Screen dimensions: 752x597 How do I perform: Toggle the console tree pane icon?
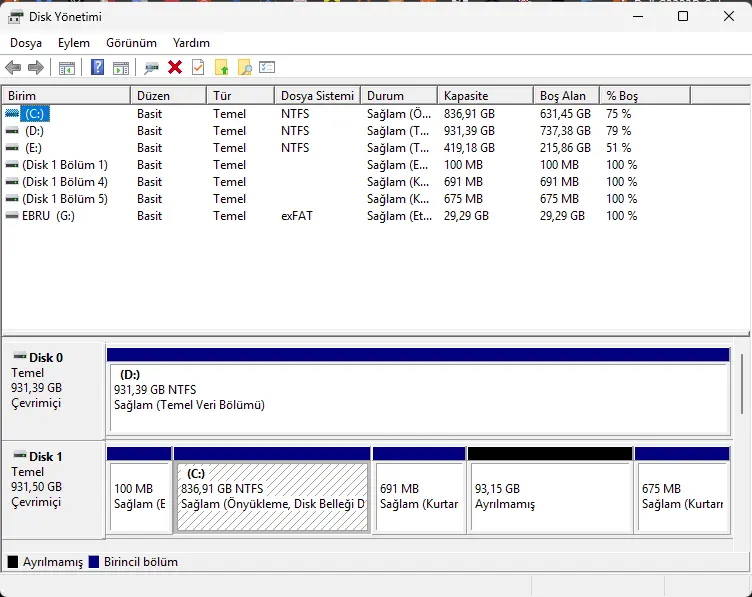67,68
